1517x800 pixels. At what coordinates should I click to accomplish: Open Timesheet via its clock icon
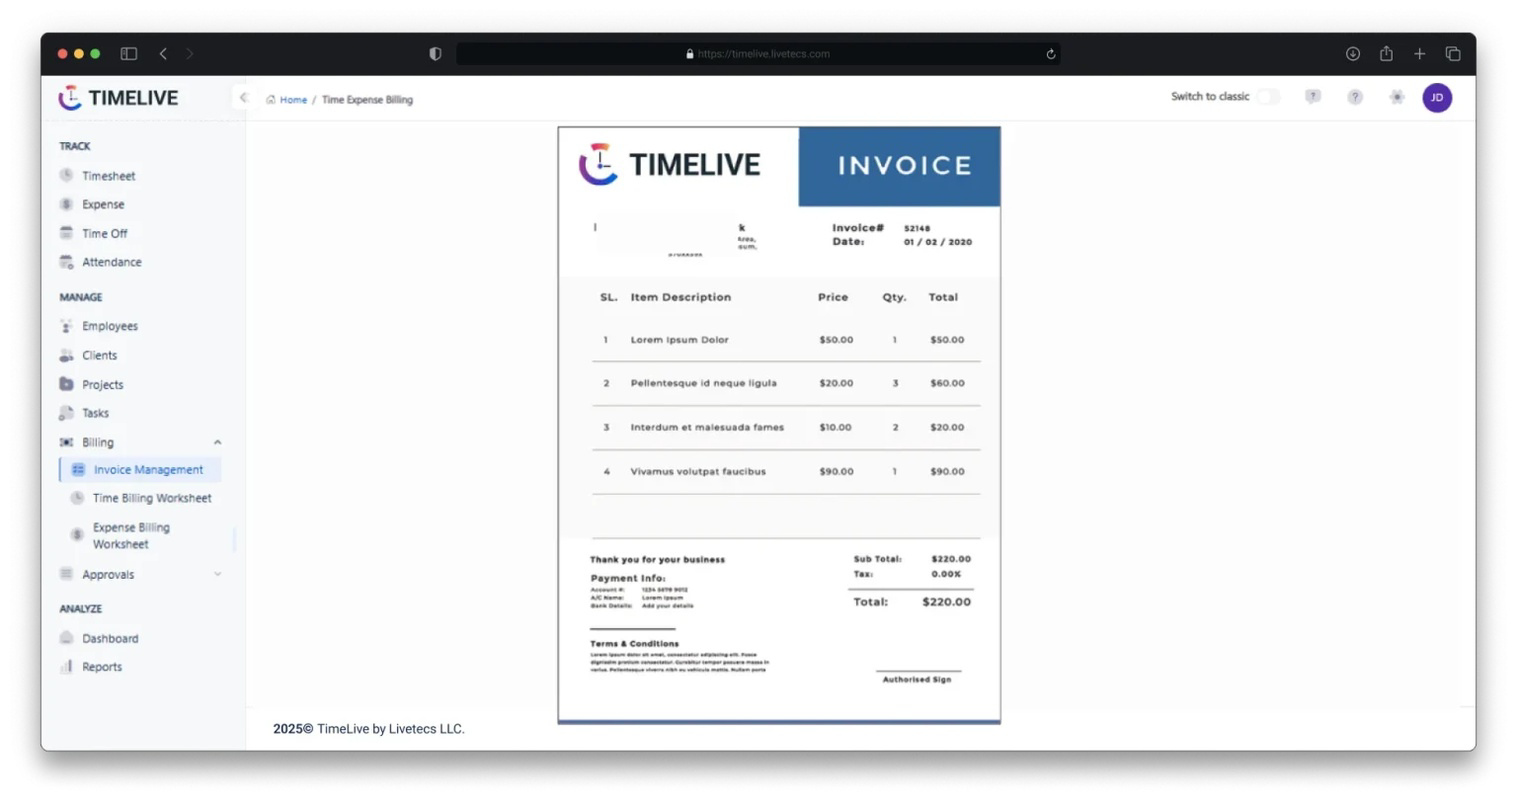66,175
